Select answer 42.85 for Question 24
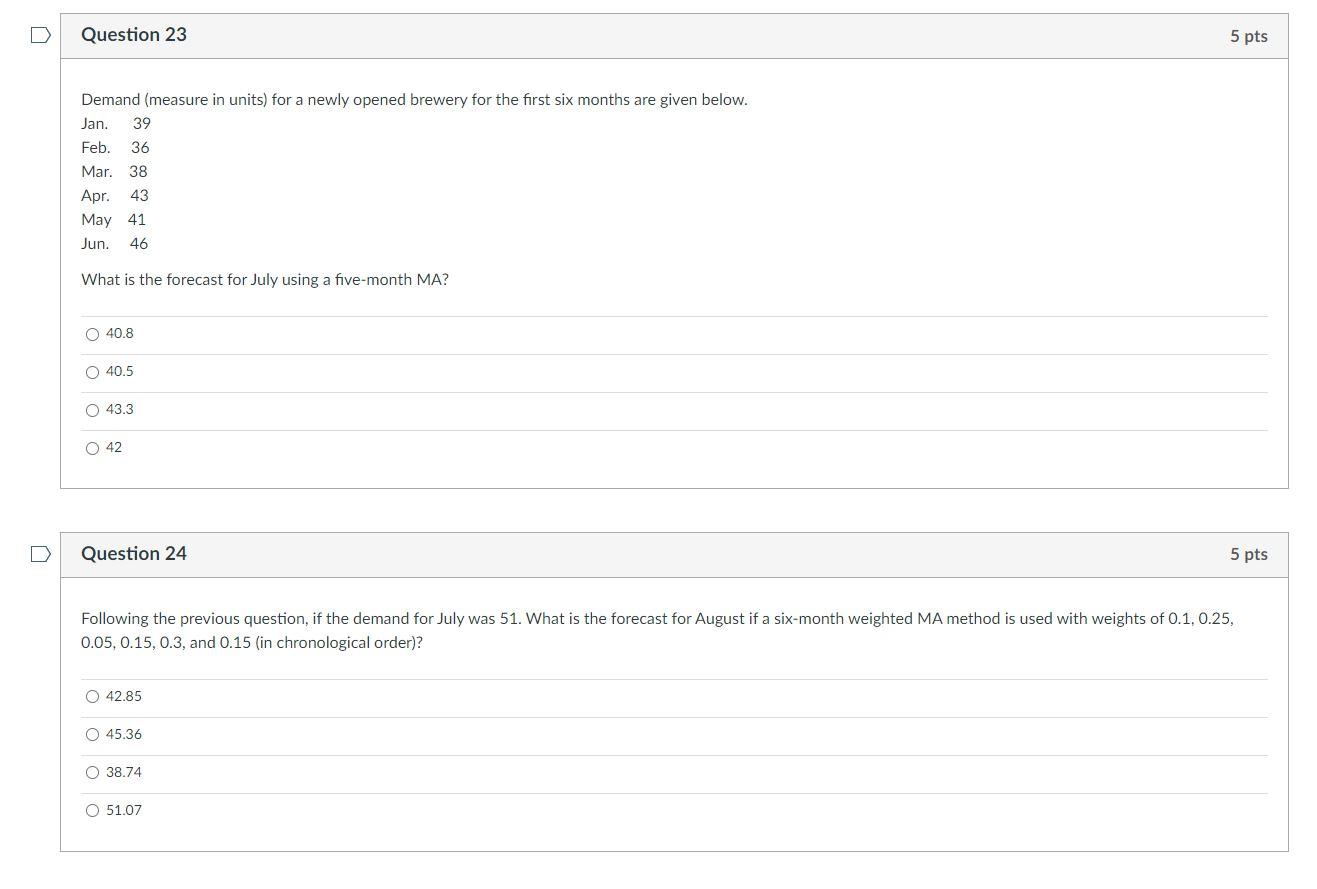 (x=92, y=696)
